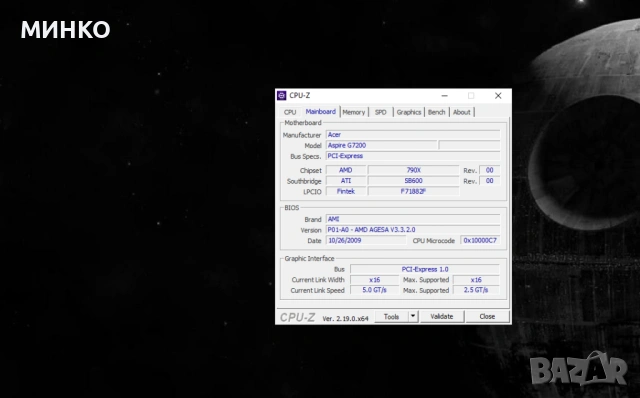Click the Southbridge model SB600 field
The image size is (640, 398).
[413, 181]
